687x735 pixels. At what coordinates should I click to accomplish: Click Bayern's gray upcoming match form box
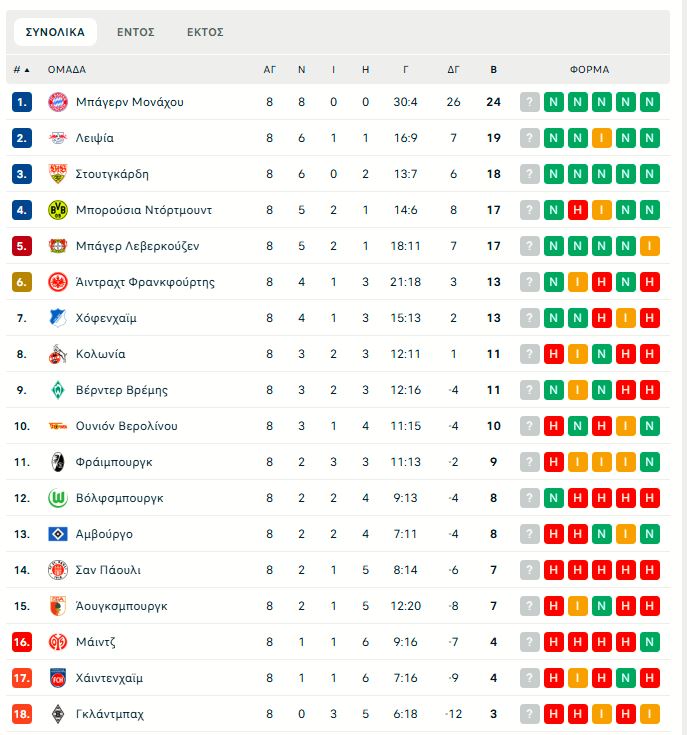pos(530,102)
